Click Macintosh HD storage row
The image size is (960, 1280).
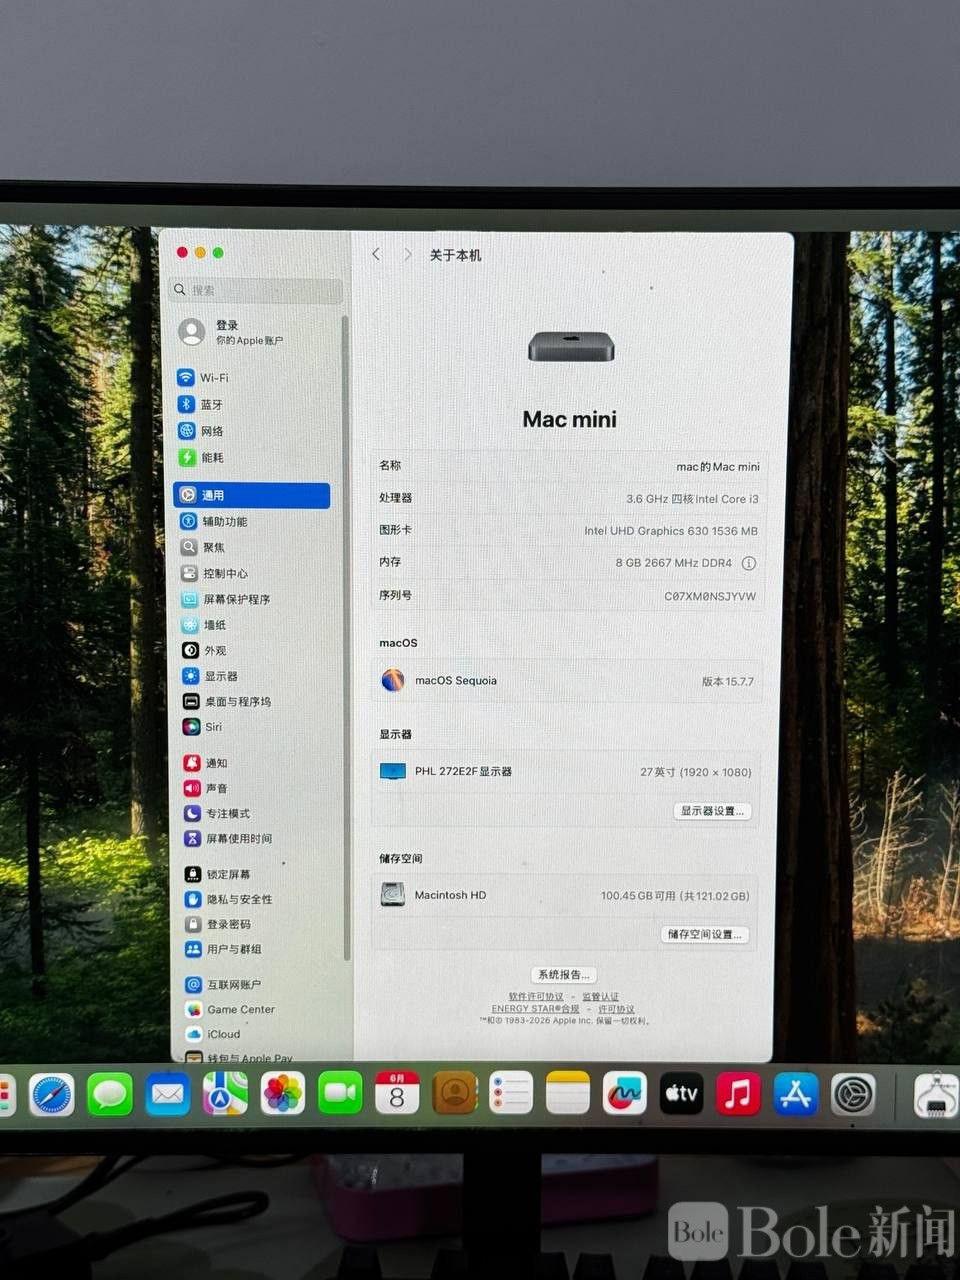(x=565, y=895)
